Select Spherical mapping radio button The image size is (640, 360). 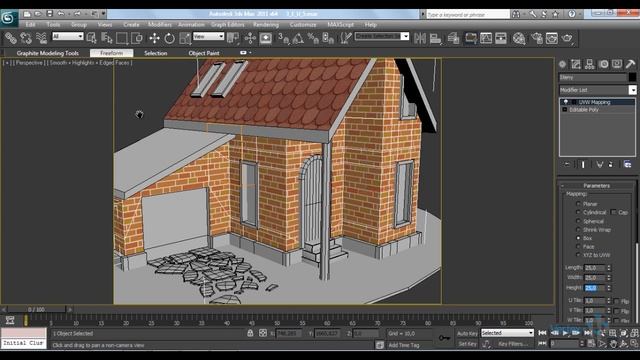578,220
